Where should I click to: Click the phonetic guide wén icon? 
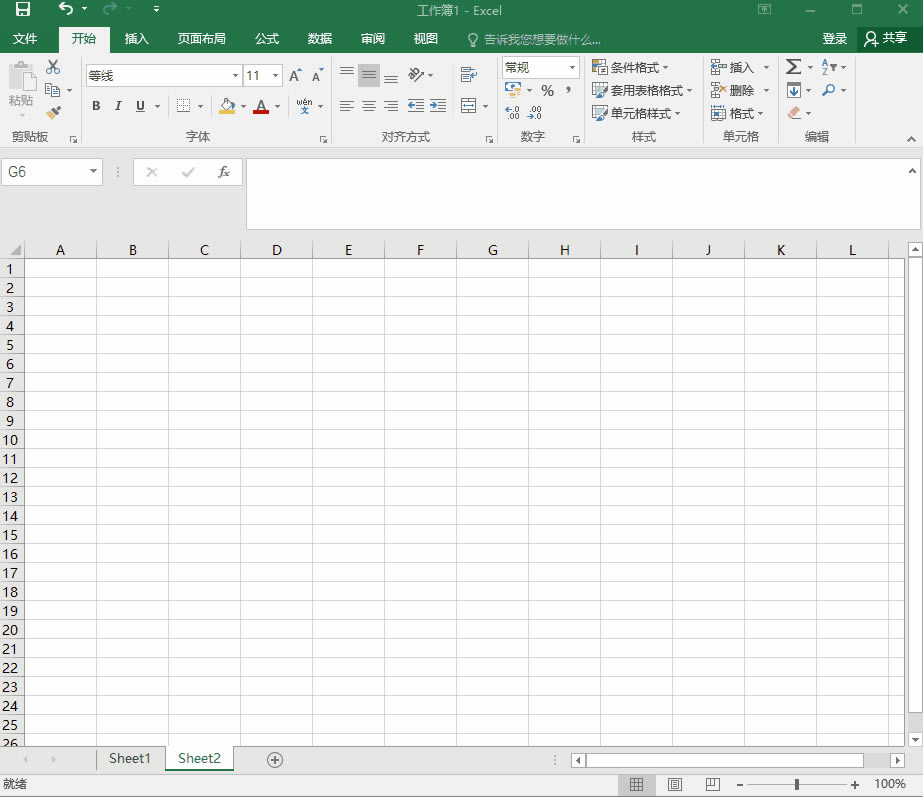(x=304, y=106)
